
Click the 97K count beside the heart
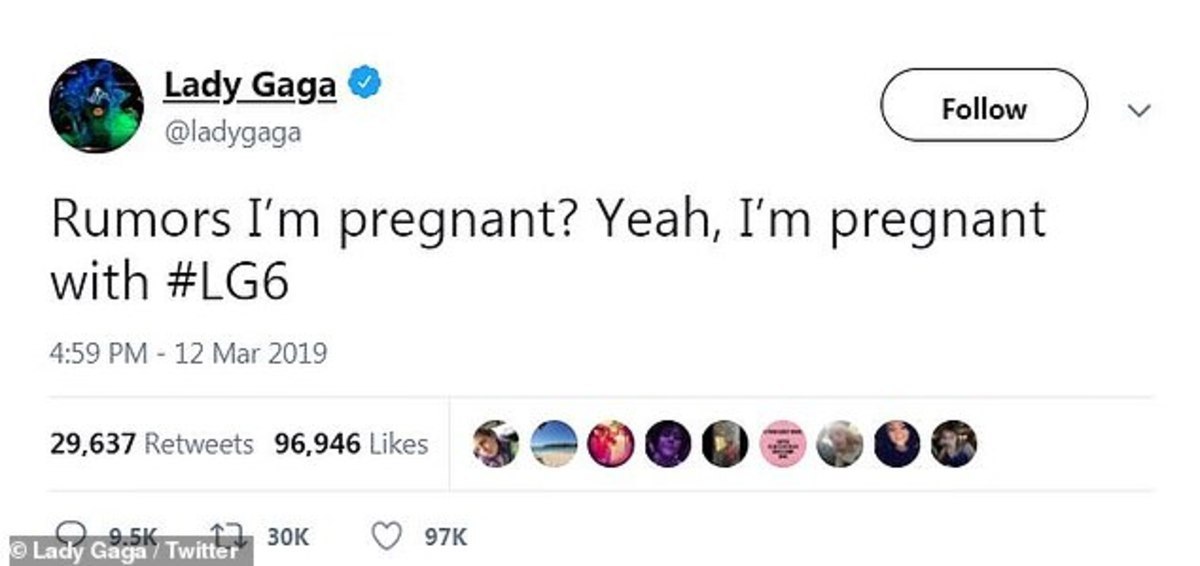[445, 537]
